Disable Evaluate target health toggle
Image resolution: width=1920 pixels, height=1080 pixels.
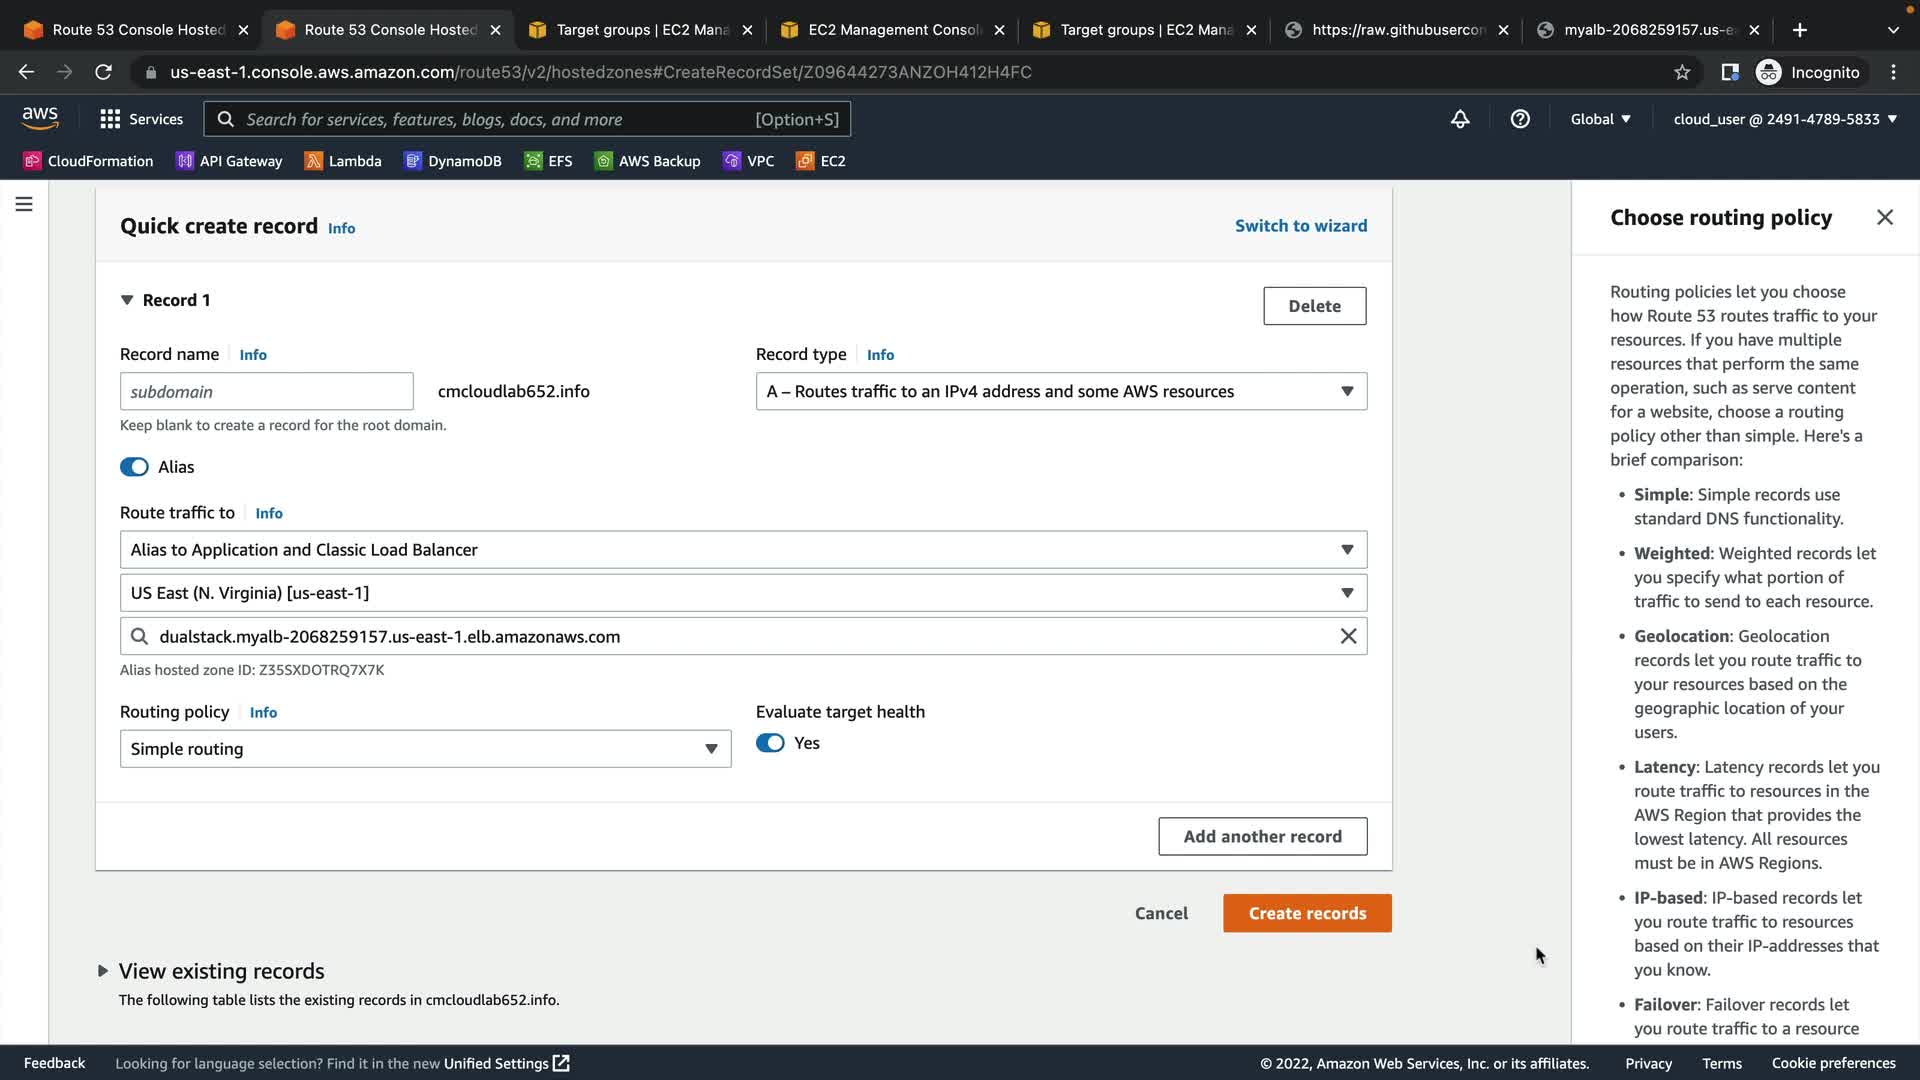tap(770, 743)
